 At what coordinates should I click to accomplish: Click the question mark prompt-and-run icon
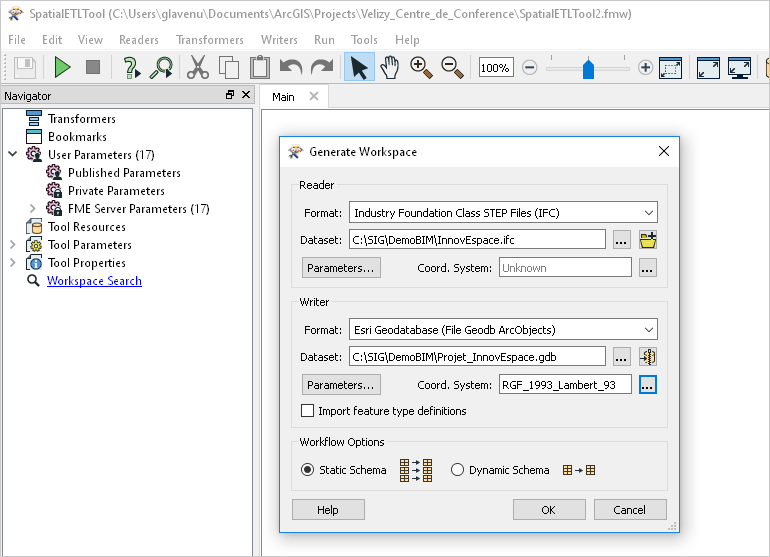coord(131,67)
